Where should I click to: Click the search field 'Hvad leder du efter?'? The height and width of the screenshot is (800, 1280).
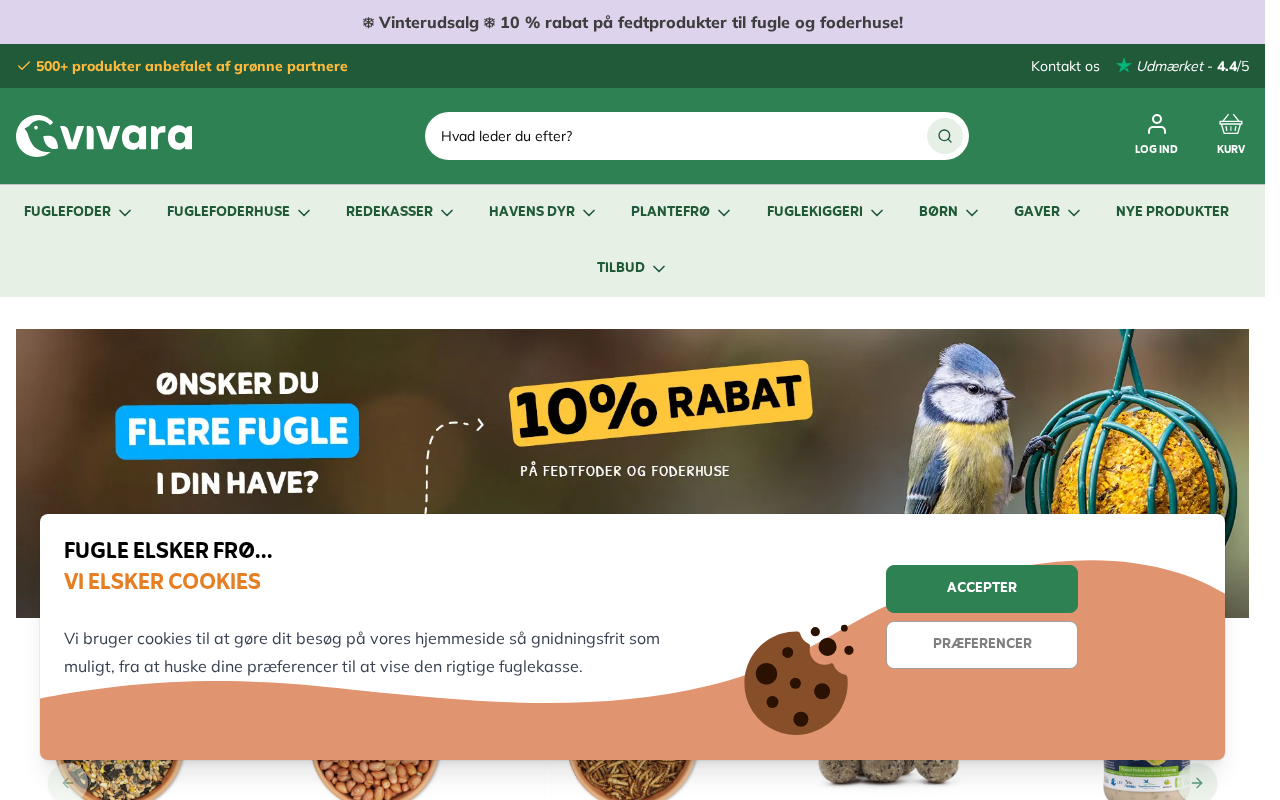click(680, 136)
